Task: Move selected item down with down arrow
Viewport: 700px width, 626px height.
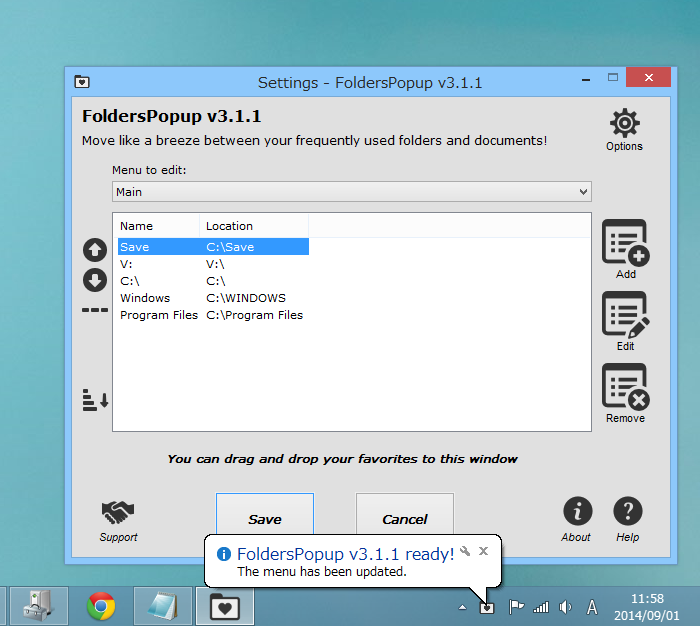Action: (x=95, y=280)
